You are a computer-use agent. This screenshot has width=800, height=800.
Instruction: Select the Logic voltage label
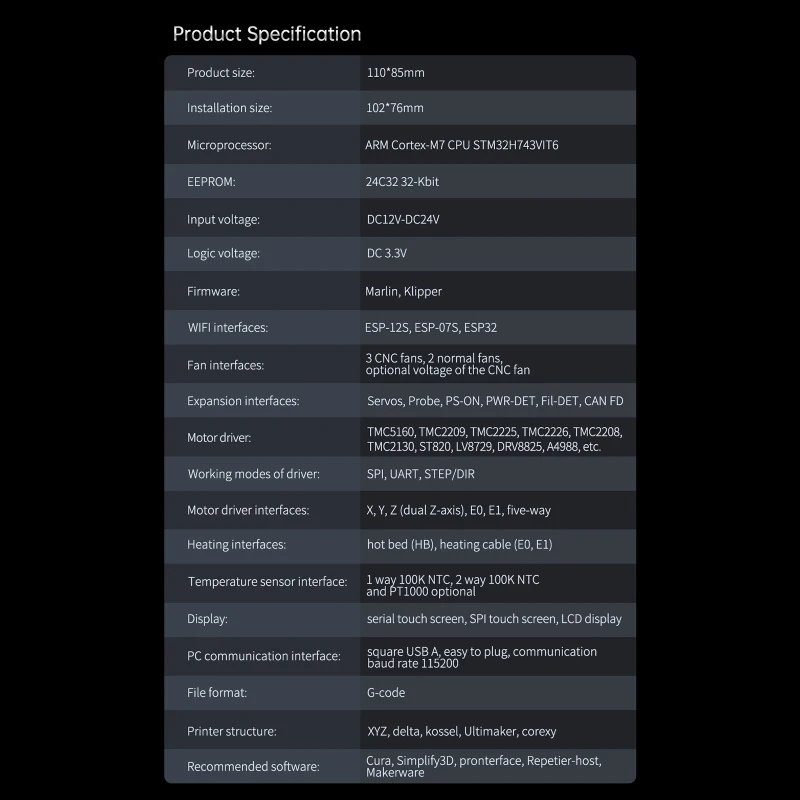(223, 254)
